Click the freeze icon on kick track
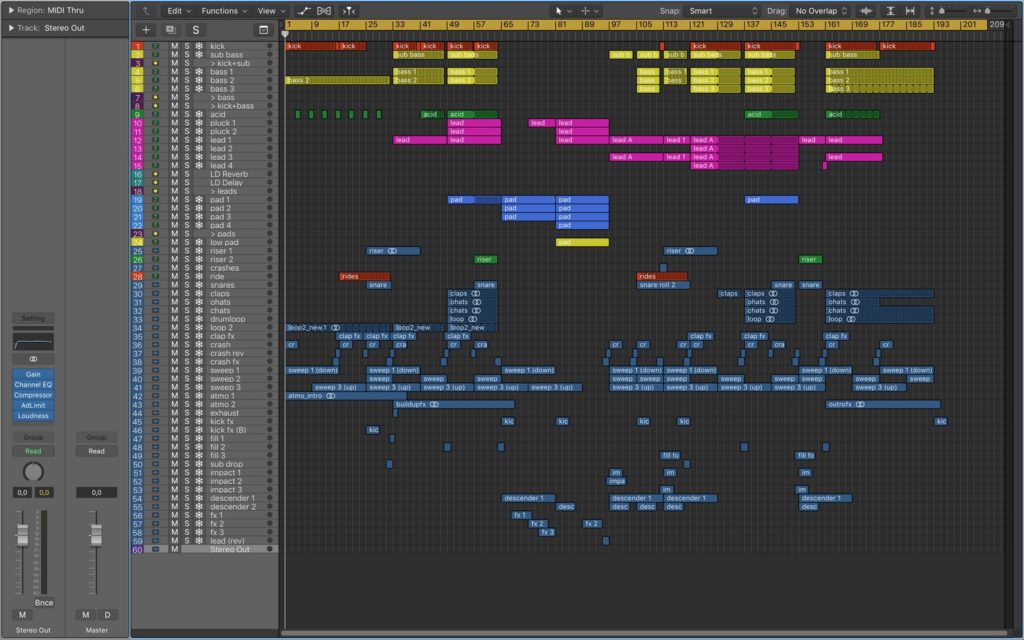The image size is (1024, 640). (199, 46)
